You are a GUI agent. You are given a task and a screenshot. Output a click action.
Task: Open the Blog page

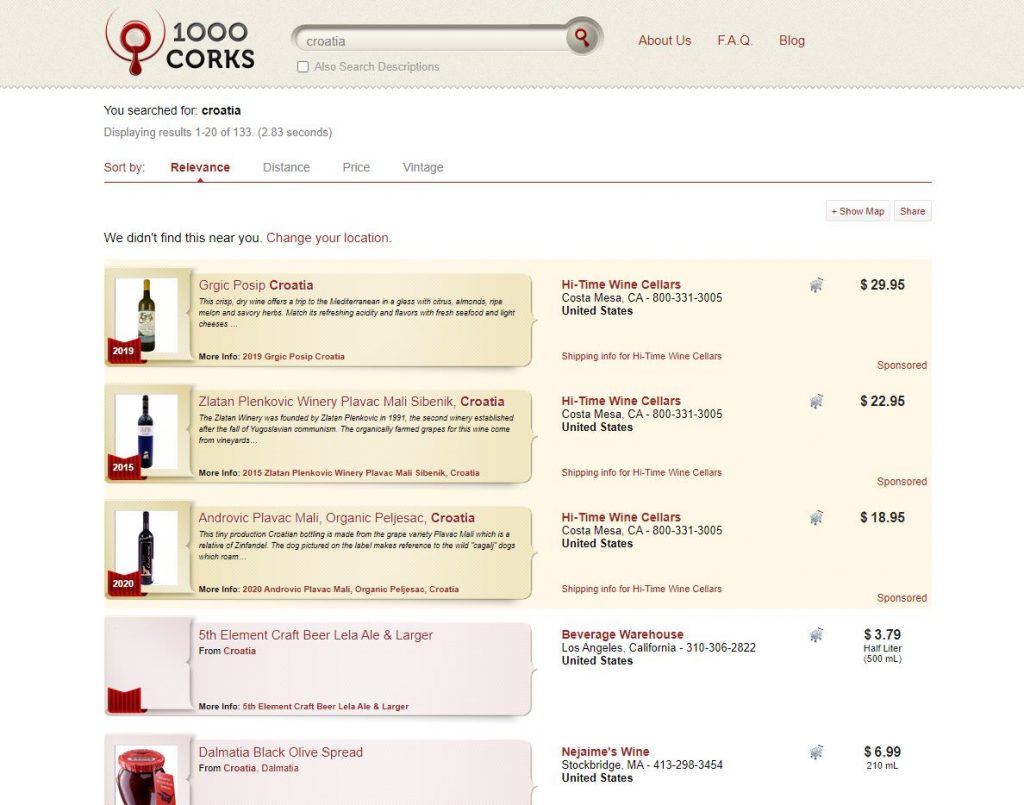coord(792,40)
